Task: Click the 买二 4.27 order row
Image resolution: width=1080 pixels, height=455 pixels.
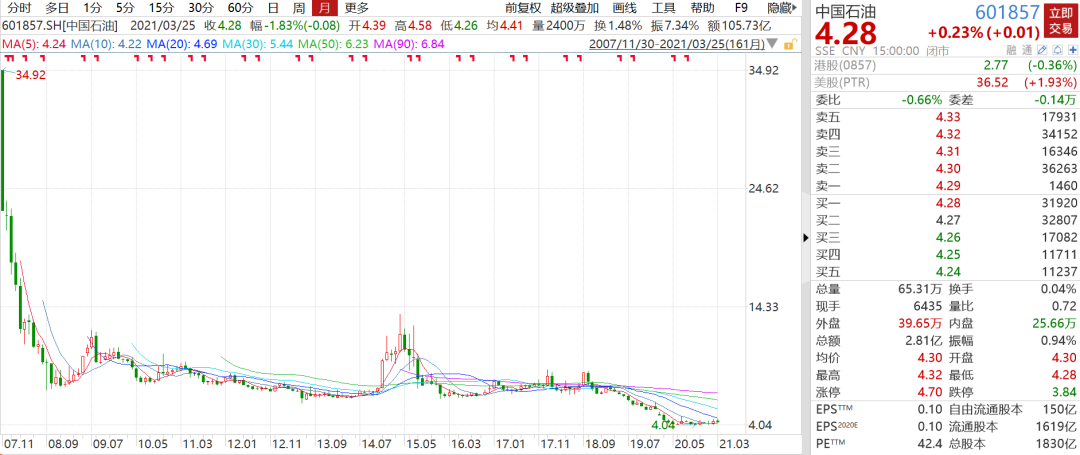Action: 946,220
